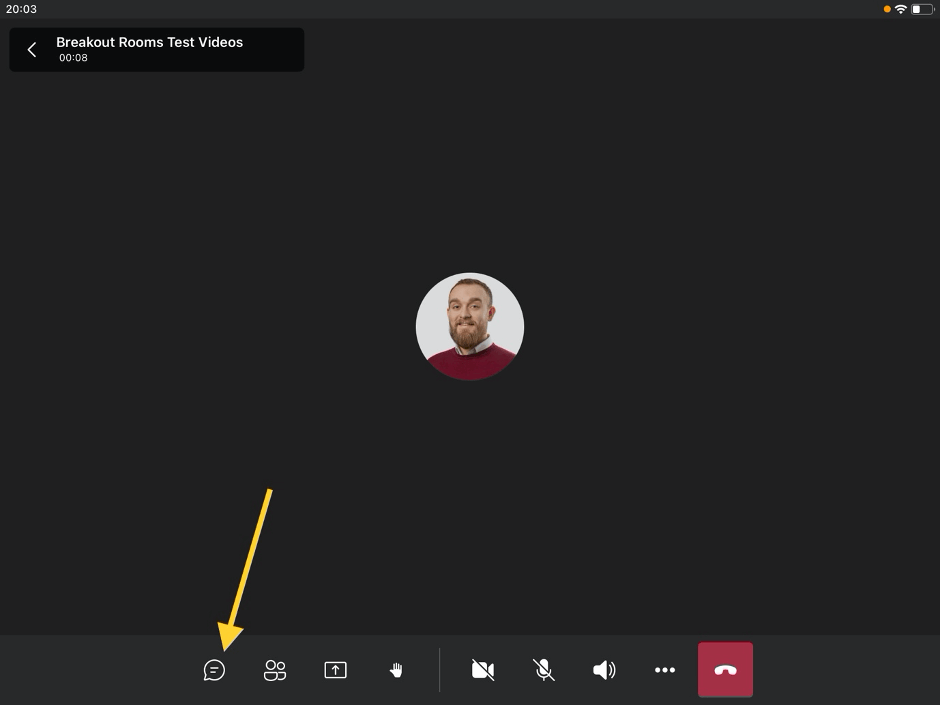Click the Wi-Fi status icon
941x706 pixels.
pos(900,9)
